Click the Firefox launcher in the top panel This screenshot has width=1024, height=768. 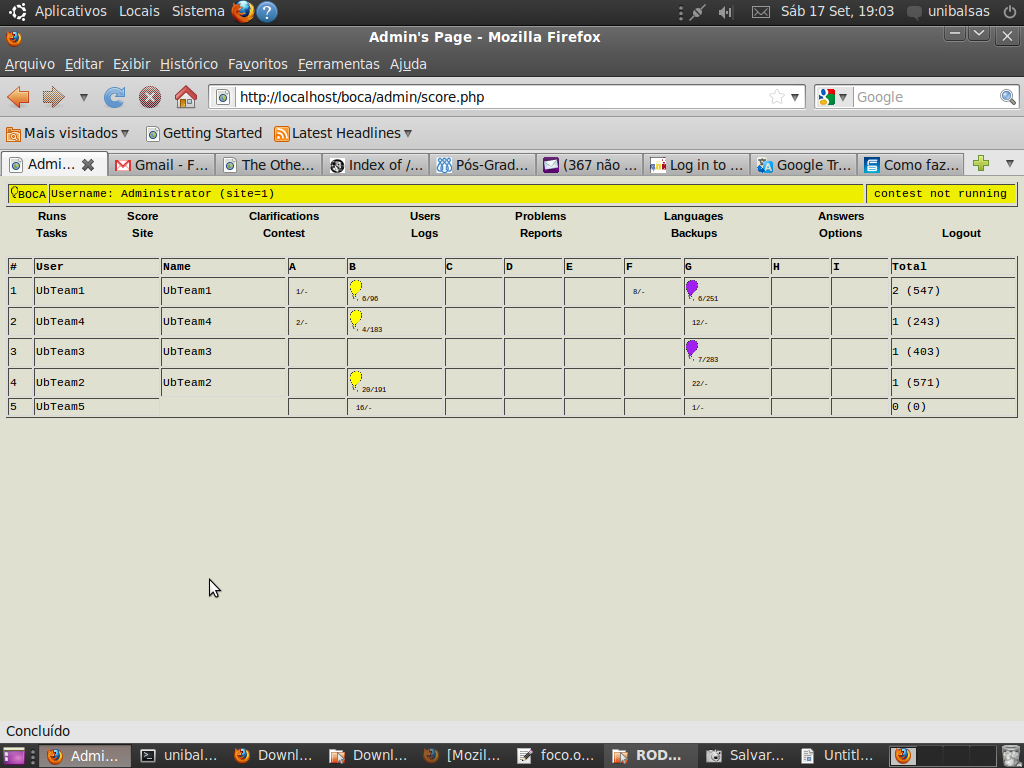pos(242,12)
